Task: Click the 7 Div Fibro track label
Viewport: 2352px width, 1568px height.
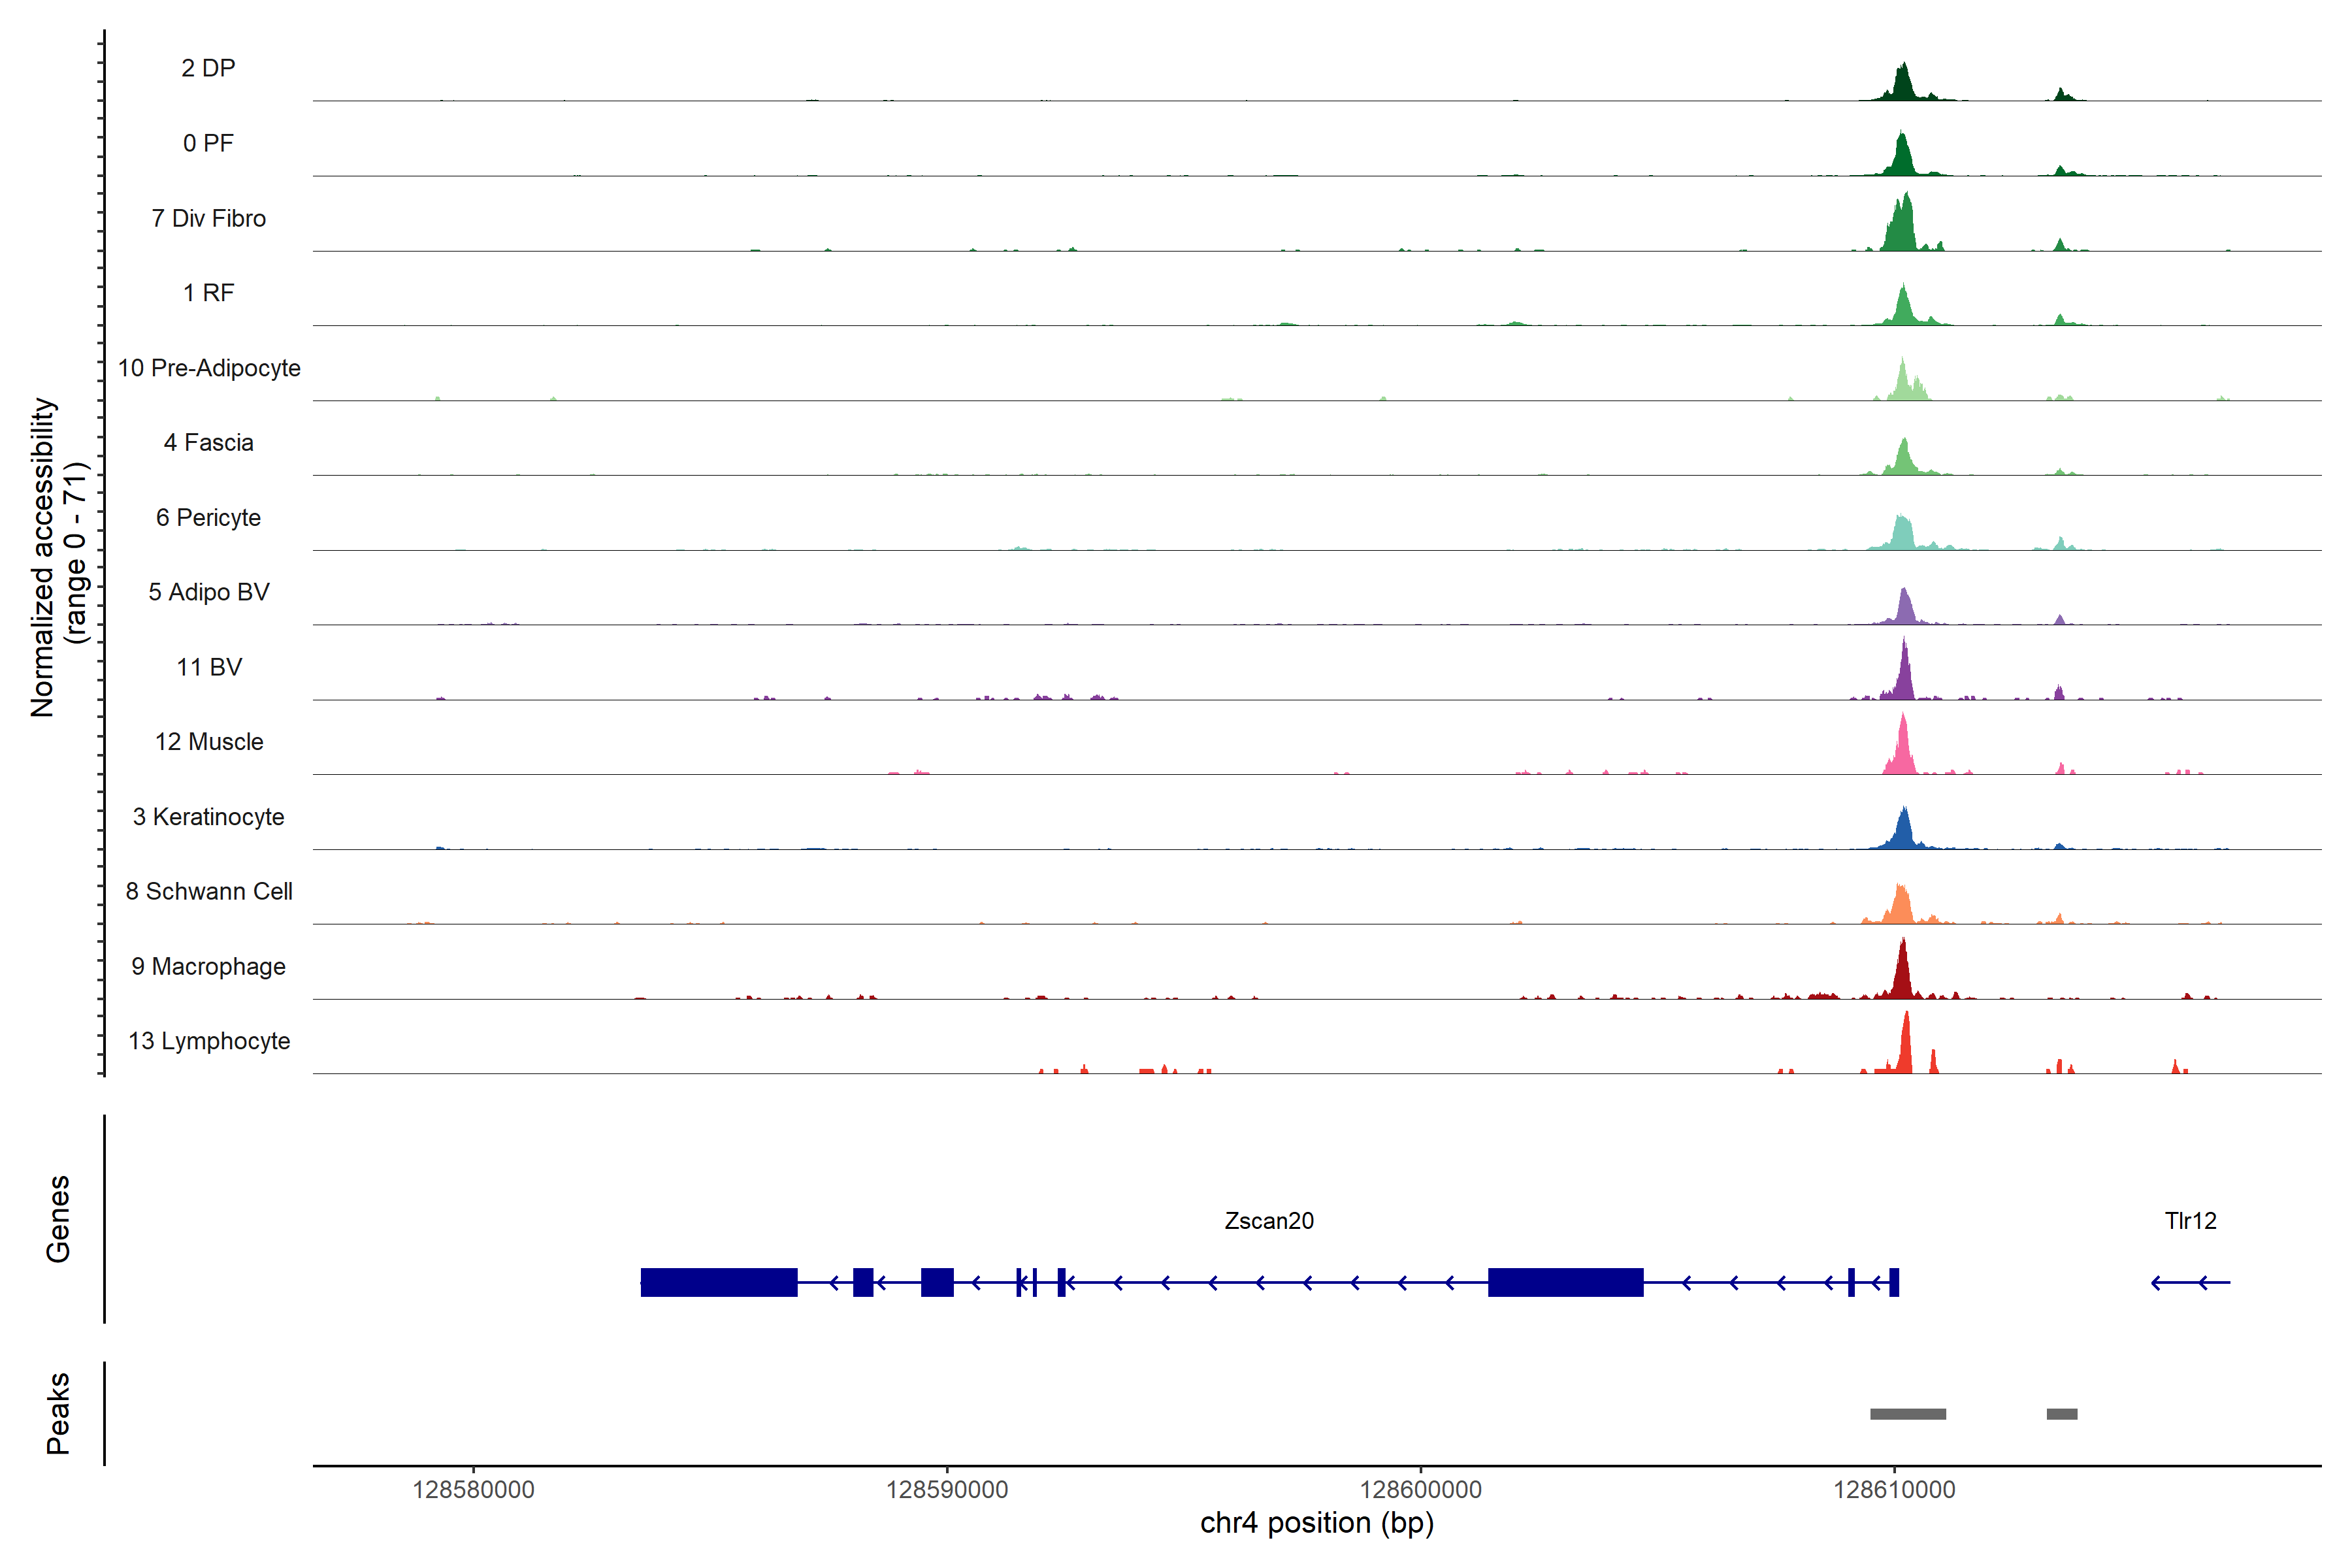Action: pyautogui.click(x=208, y=218)
